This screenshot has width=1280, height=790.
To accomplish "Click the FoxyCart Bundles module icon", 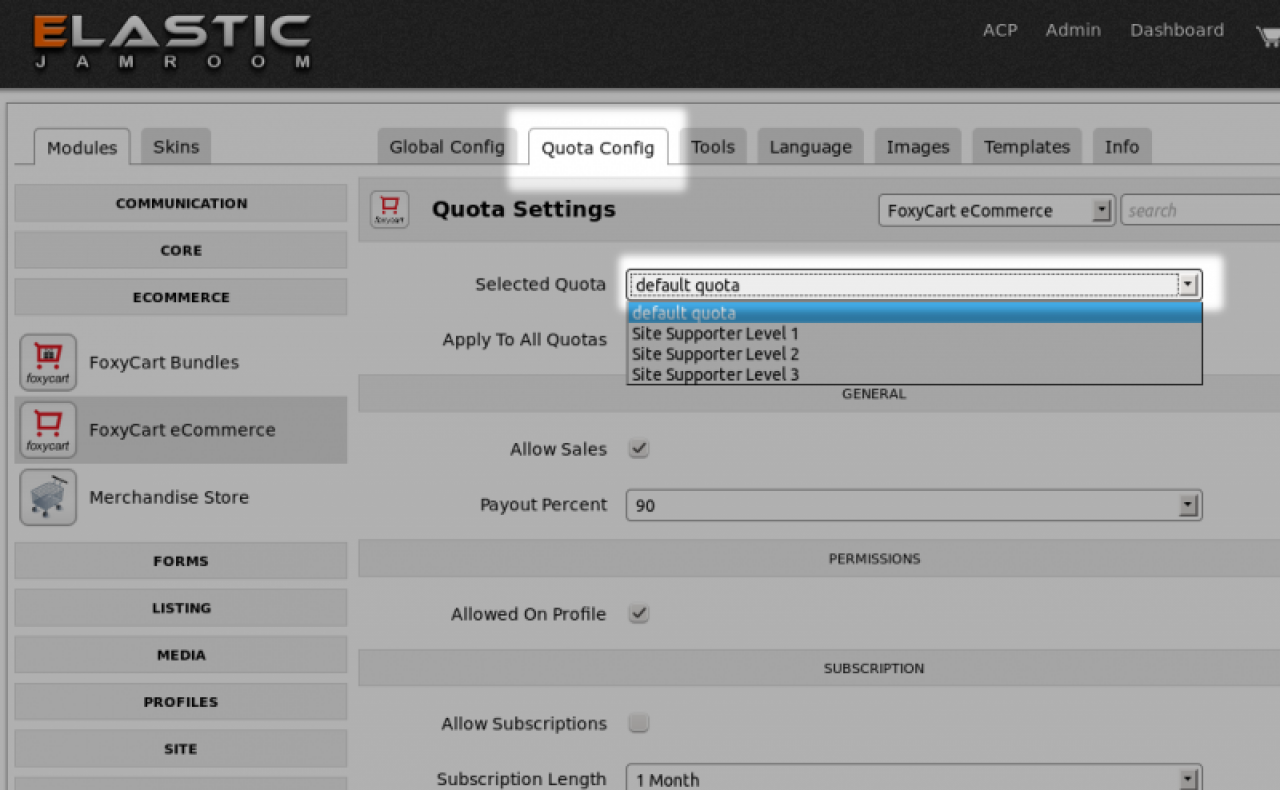I will pyautogui.click(x=48, y=362).
